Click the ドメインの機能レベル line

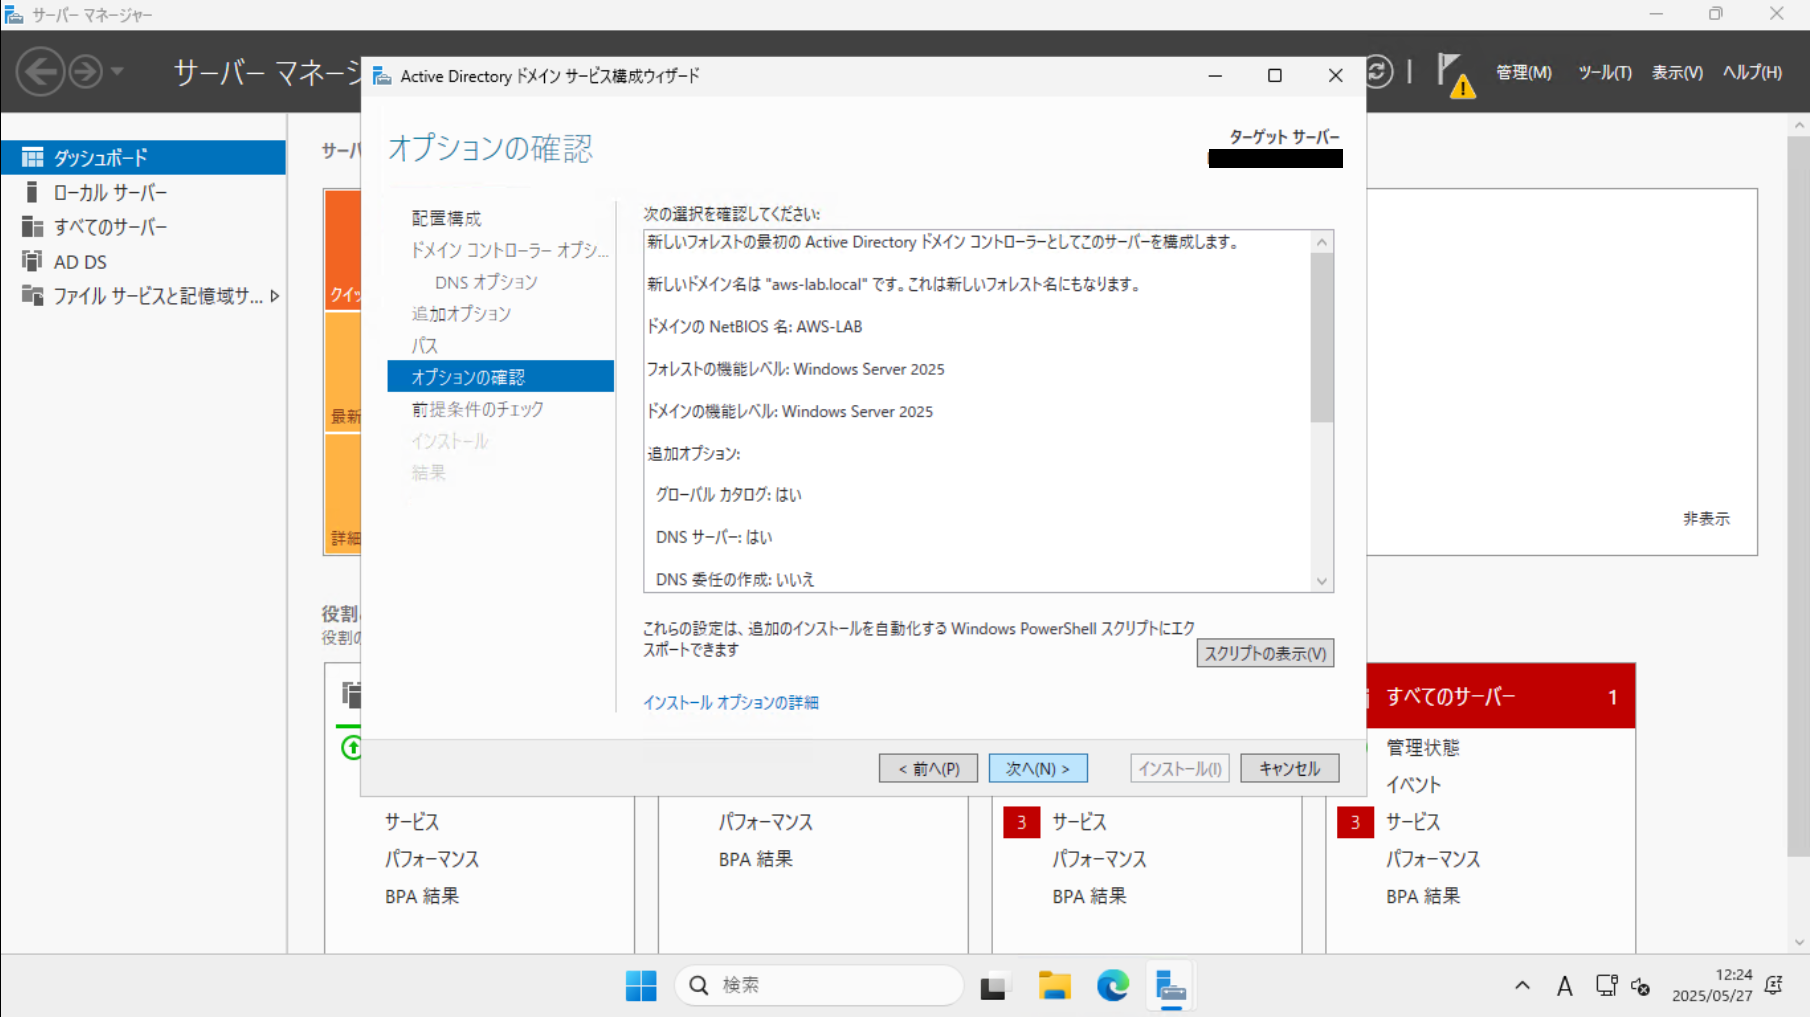pos(790,411)
